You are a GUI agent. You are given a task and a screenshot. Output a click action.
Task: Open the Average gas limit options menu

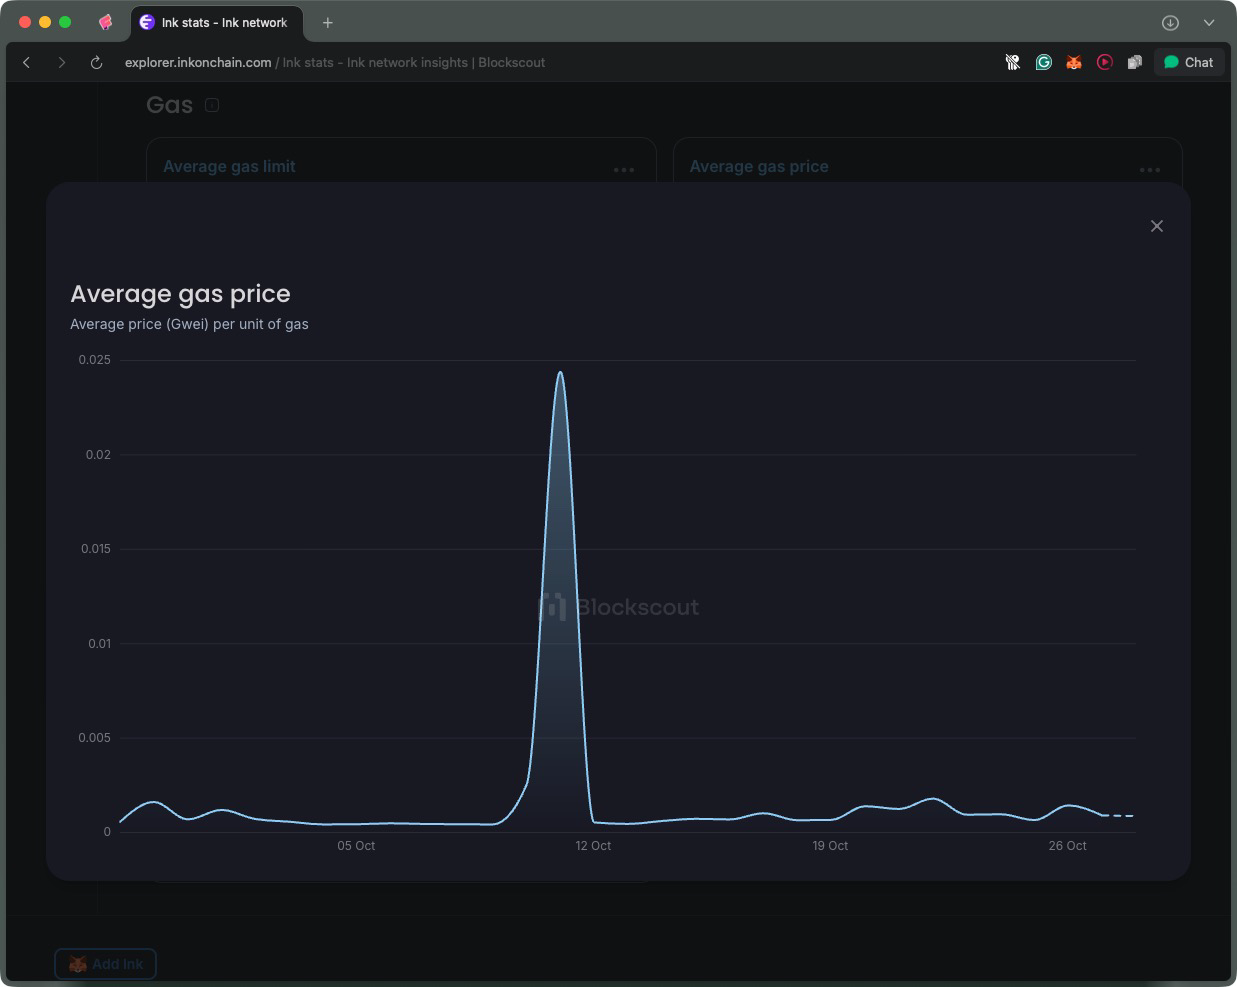[x=625, y=170]
